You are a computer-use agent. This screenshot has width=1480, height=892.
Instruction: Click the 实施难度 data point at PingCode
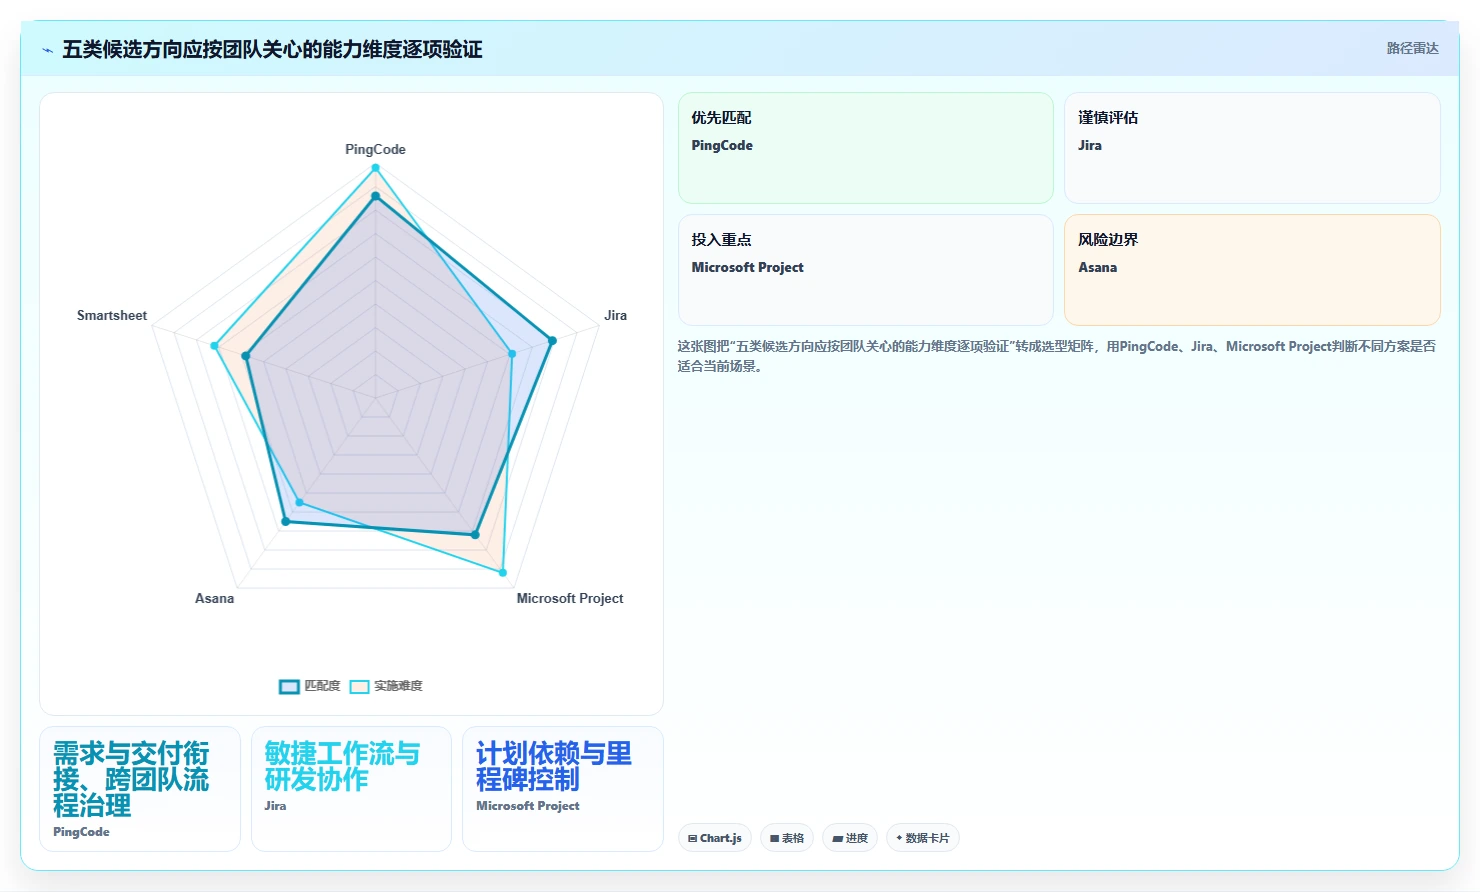(375, 167)
